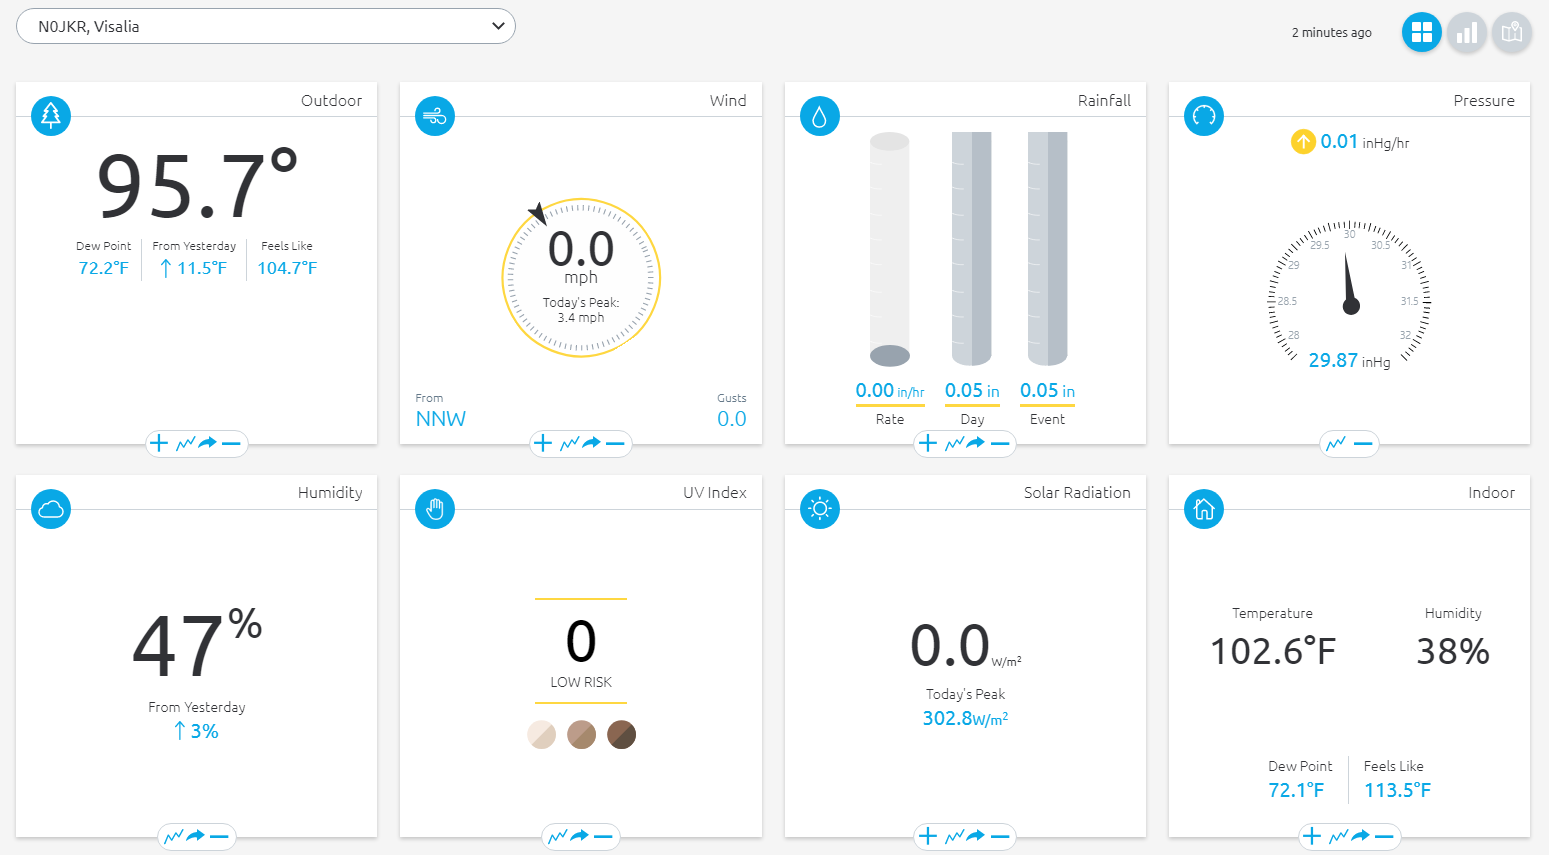Click the 113.5°F indoor feels like value

pos(1398,790)
